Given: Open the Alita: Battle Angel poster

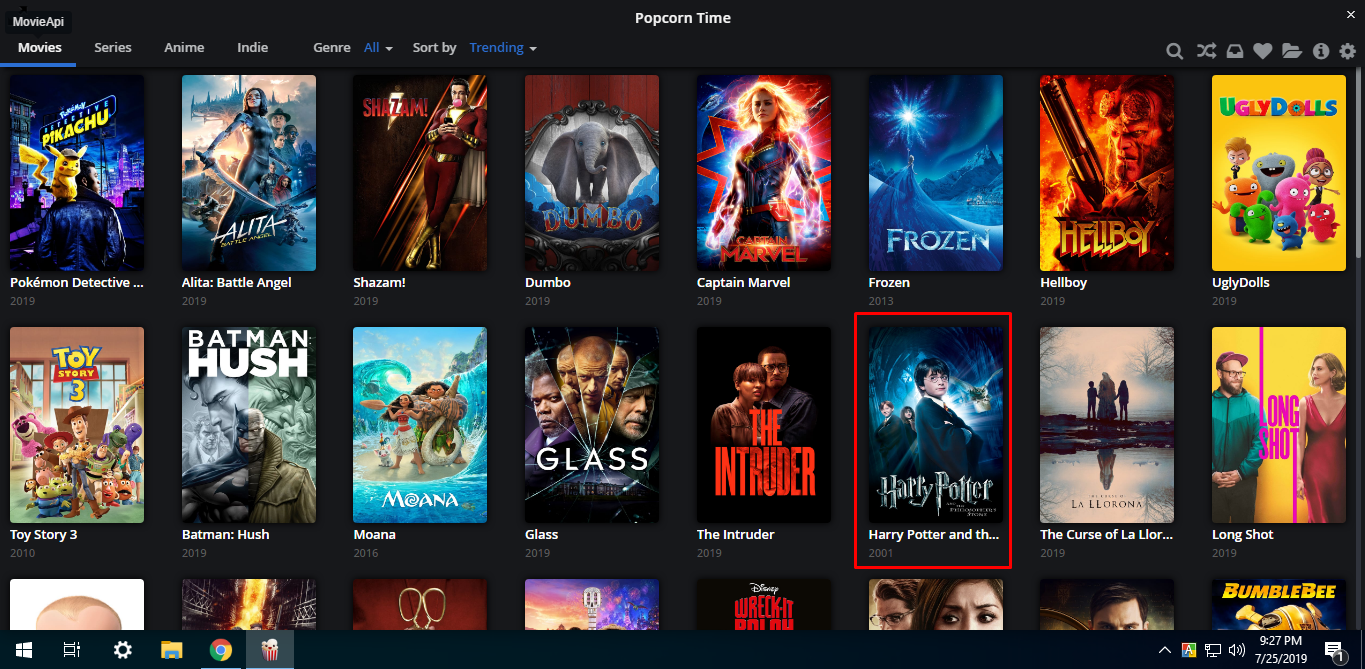Looking at the screenshot, I should click(x=249, y=173).
